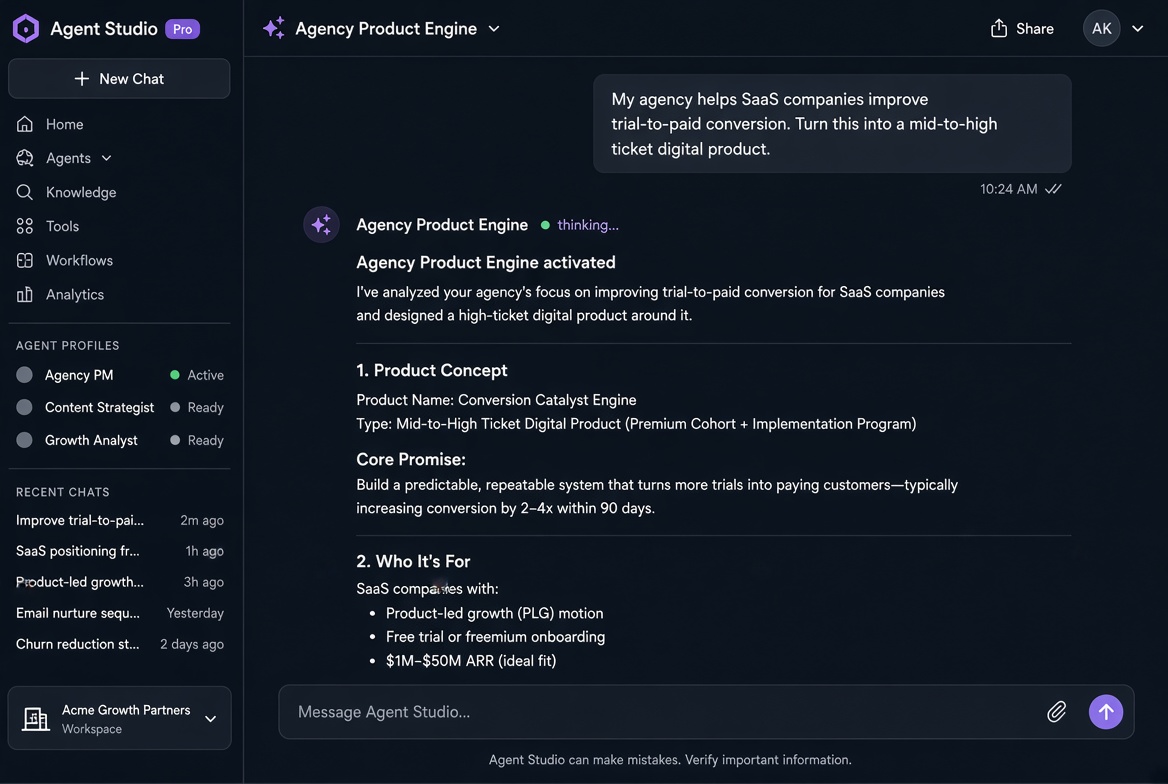
Task: Click the Workflows icon
Action: tap(25, 260)
